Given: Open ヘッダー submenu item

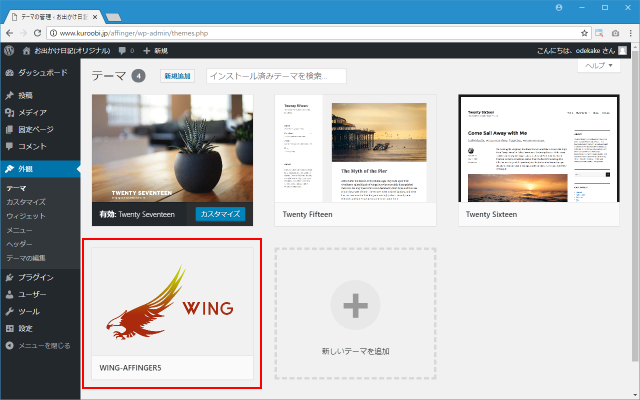Looking at the screenshot, I should 19,244.
